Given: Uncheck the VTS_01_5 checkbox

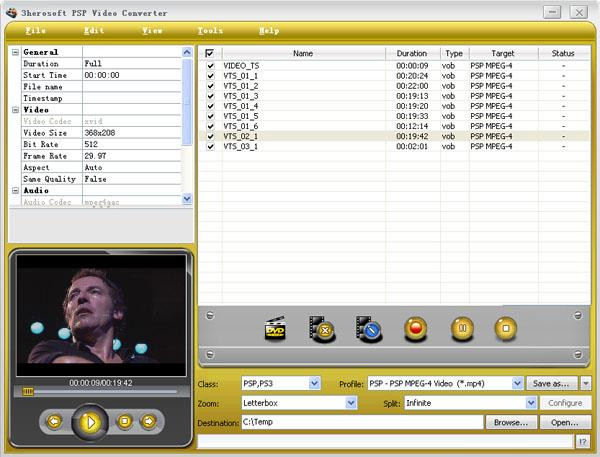Looking at the screenshot, I should (210, 116).
